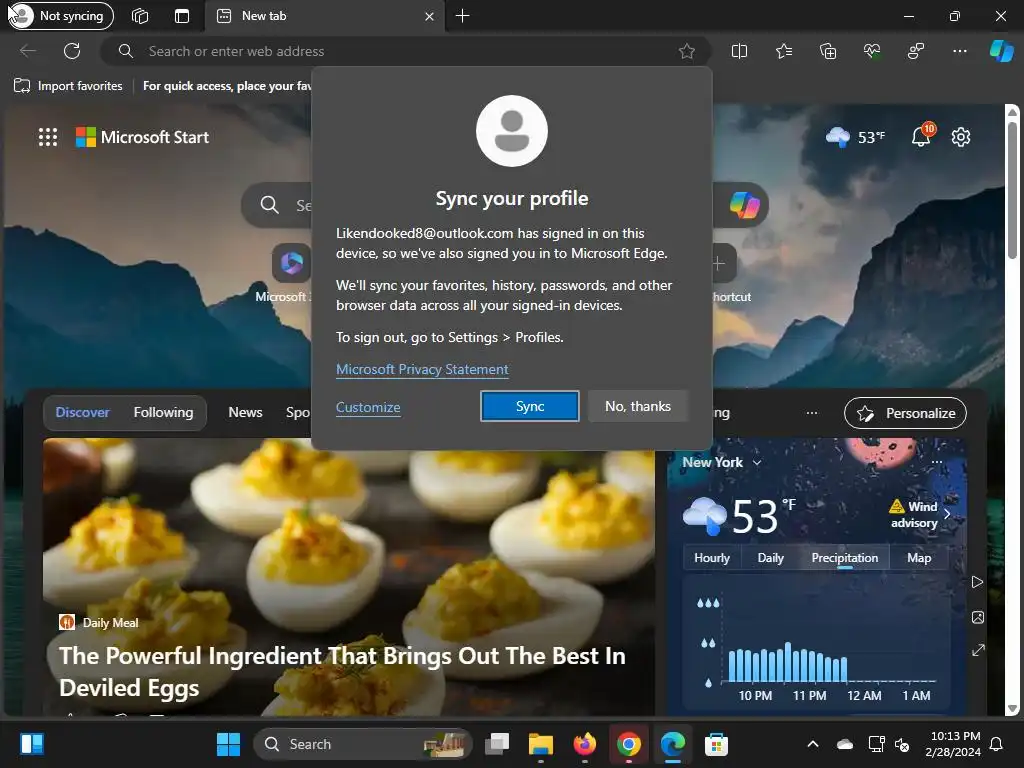Open the deviled eggs article headline
This screenshot has width=1024, height=768.
(342, 671)
